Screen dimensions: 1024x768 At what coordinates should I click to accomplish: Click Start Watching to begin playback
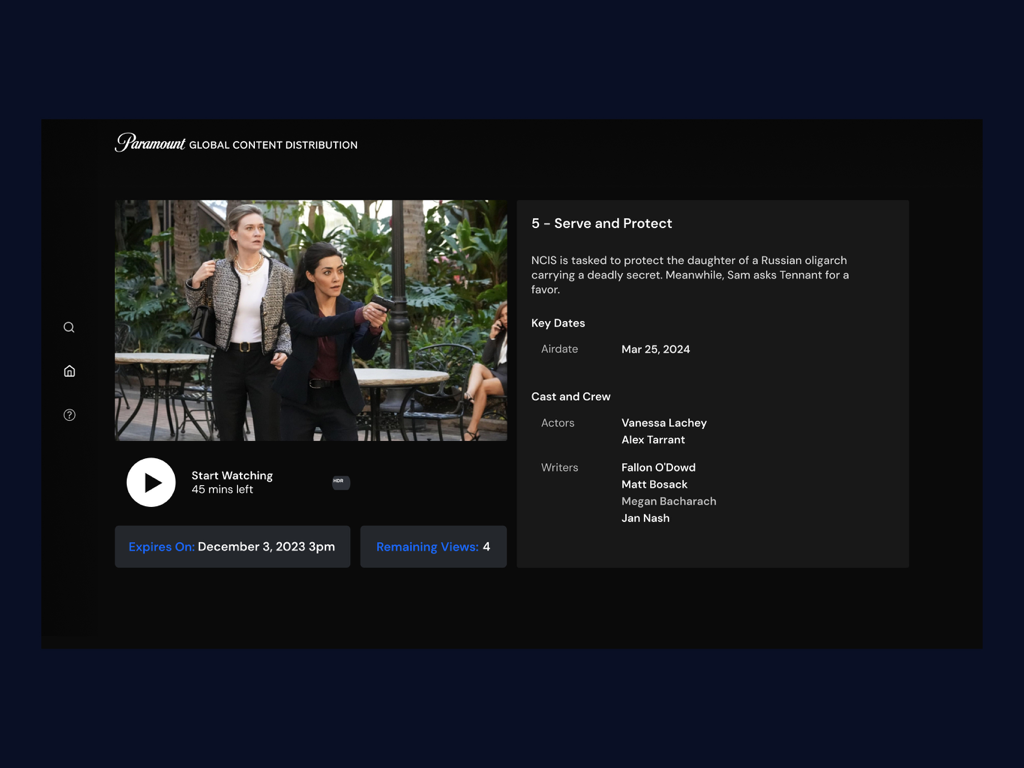coord(230,475)
